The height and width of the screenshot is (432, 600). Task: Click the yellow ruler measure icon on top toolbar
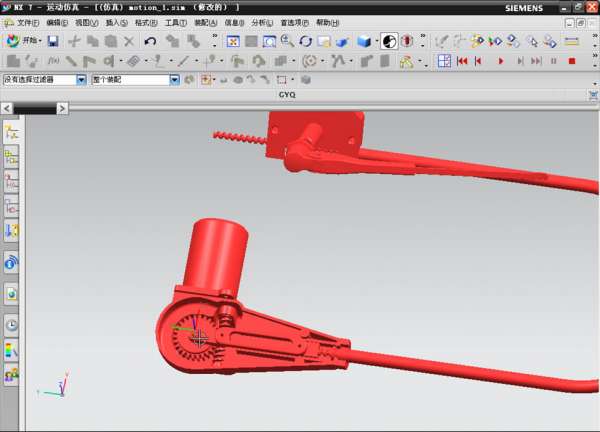tap(571, 41)
